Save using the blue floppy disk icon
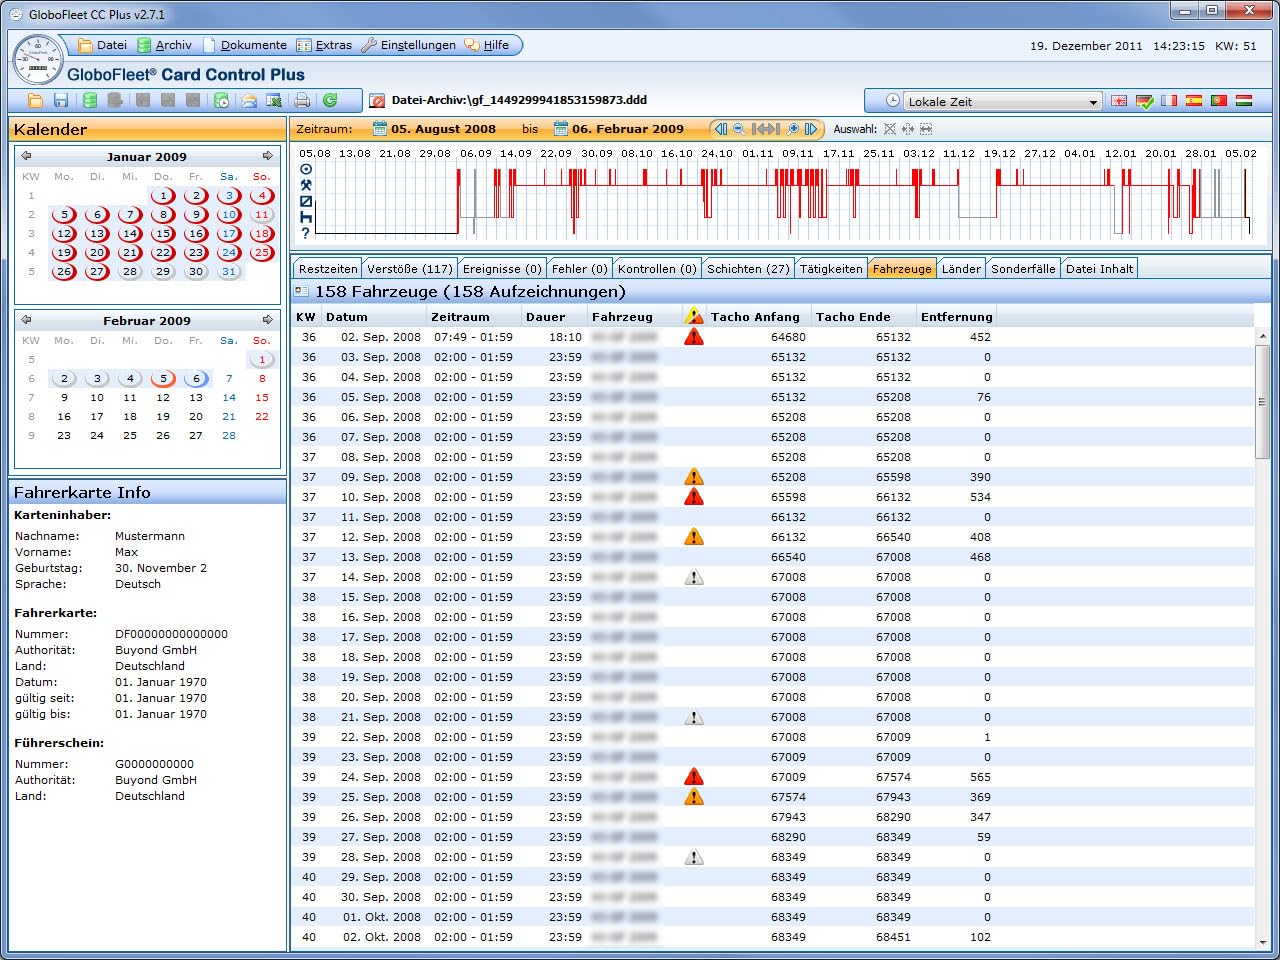This screenshot has height=960, width=1280. click(61, 100)
